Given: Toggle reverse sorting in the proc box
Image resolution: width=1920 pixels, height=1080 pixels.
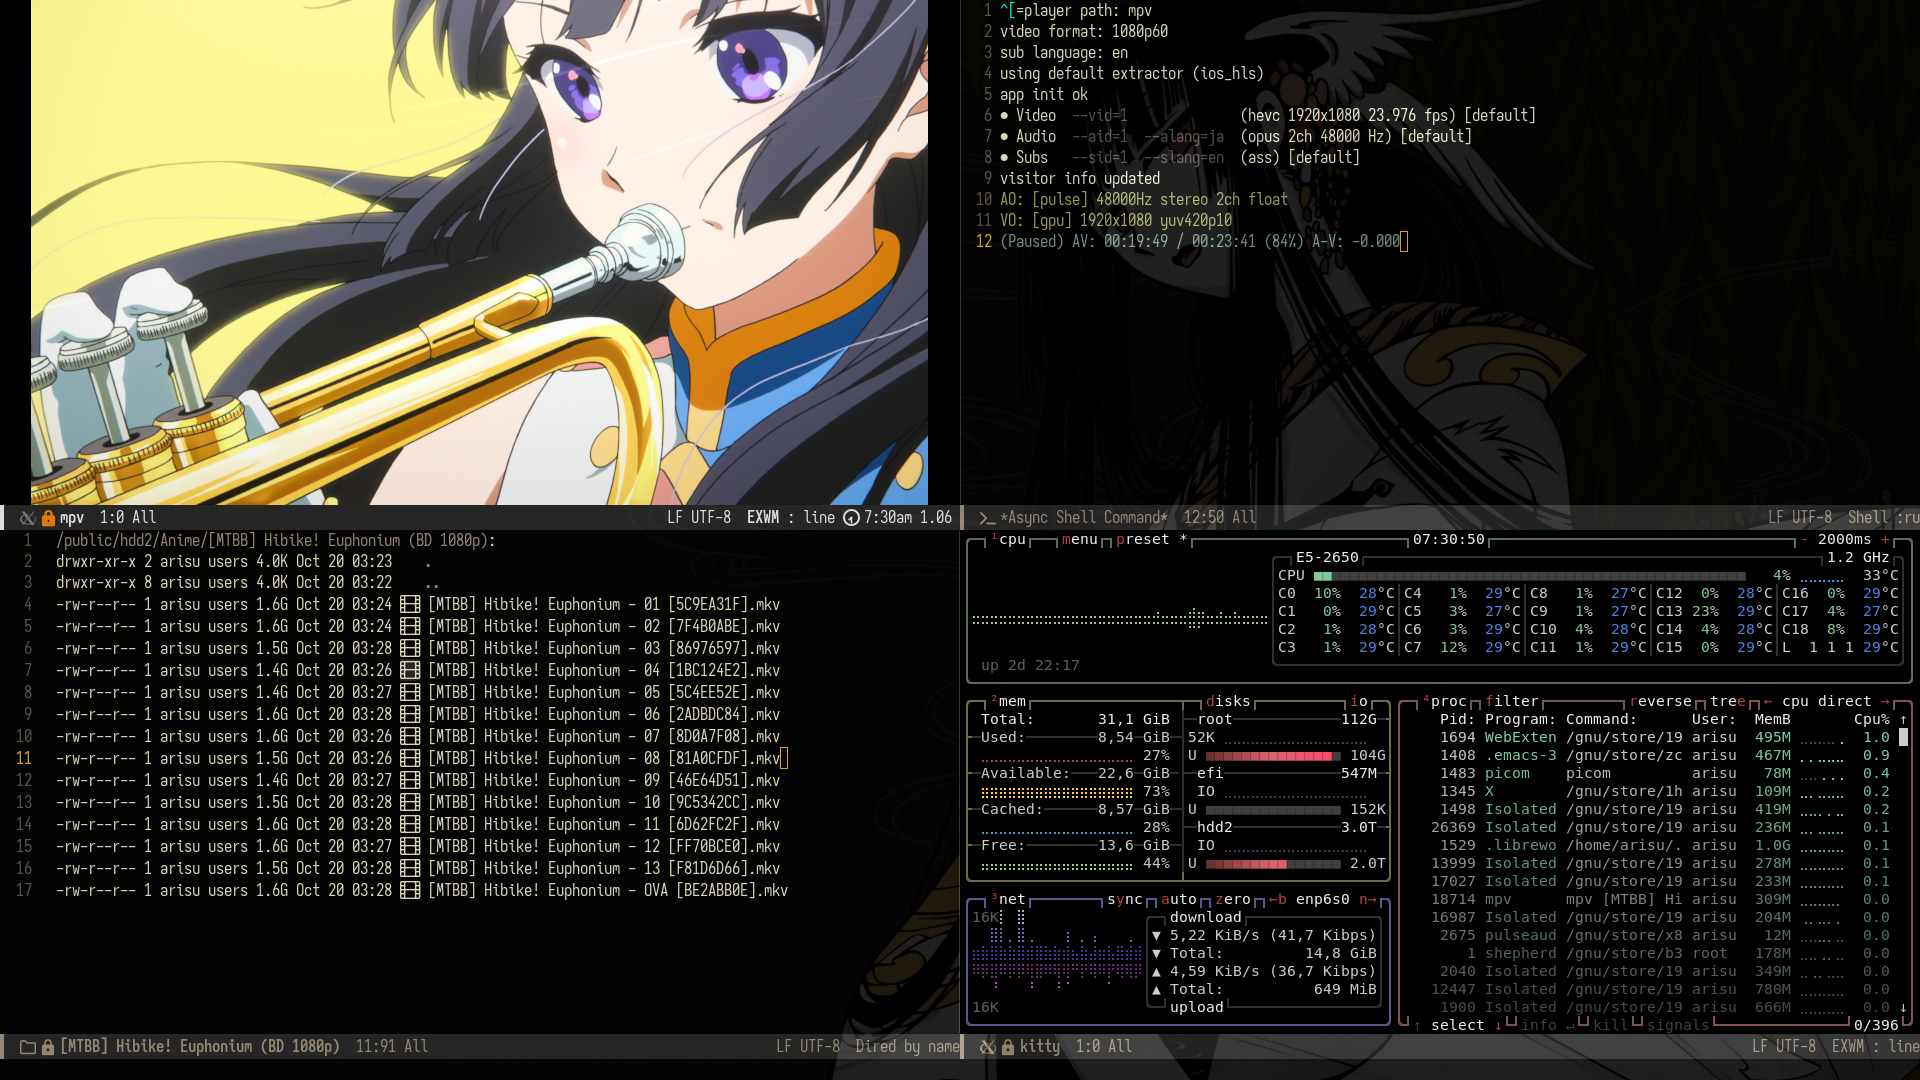Looking at the screenshot, I should 1660,702.
